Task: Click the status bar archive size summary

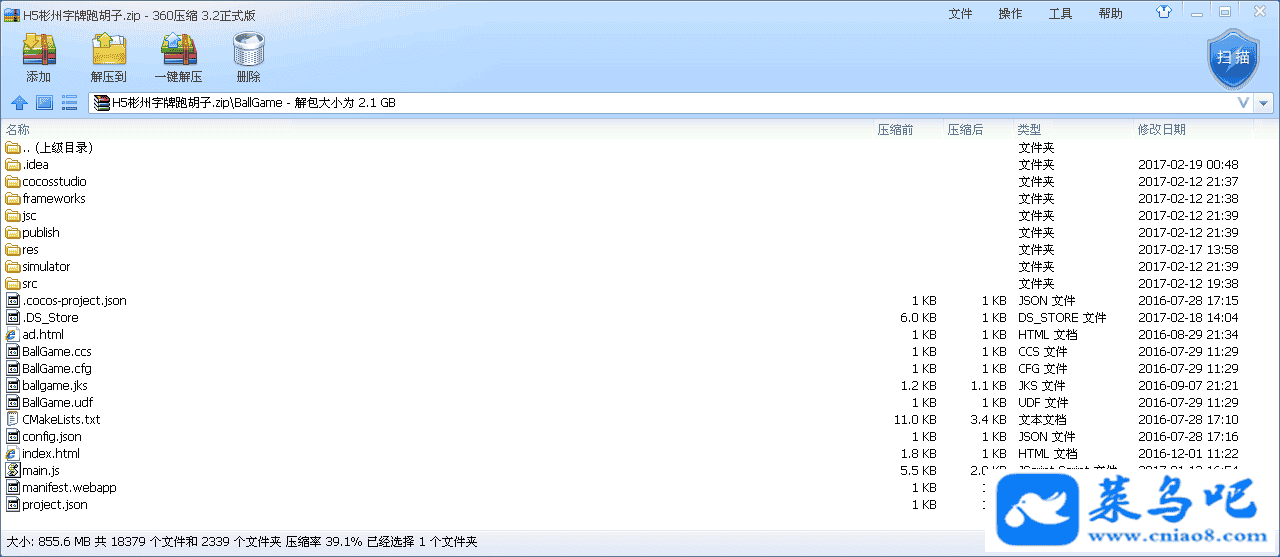Action: [241, 542]
